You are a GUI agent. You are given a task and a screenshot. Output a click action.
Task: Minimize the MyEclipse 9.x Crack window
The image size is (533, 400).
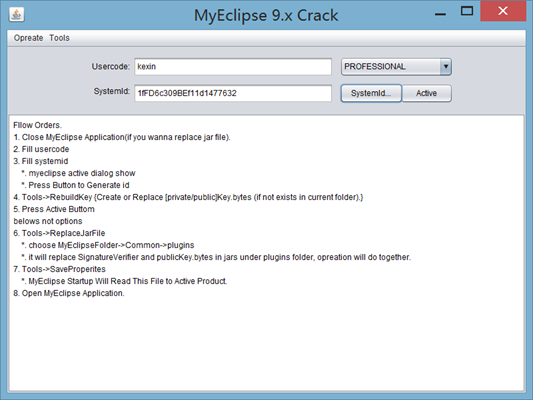pyautogui.click(x=440, y=14)
